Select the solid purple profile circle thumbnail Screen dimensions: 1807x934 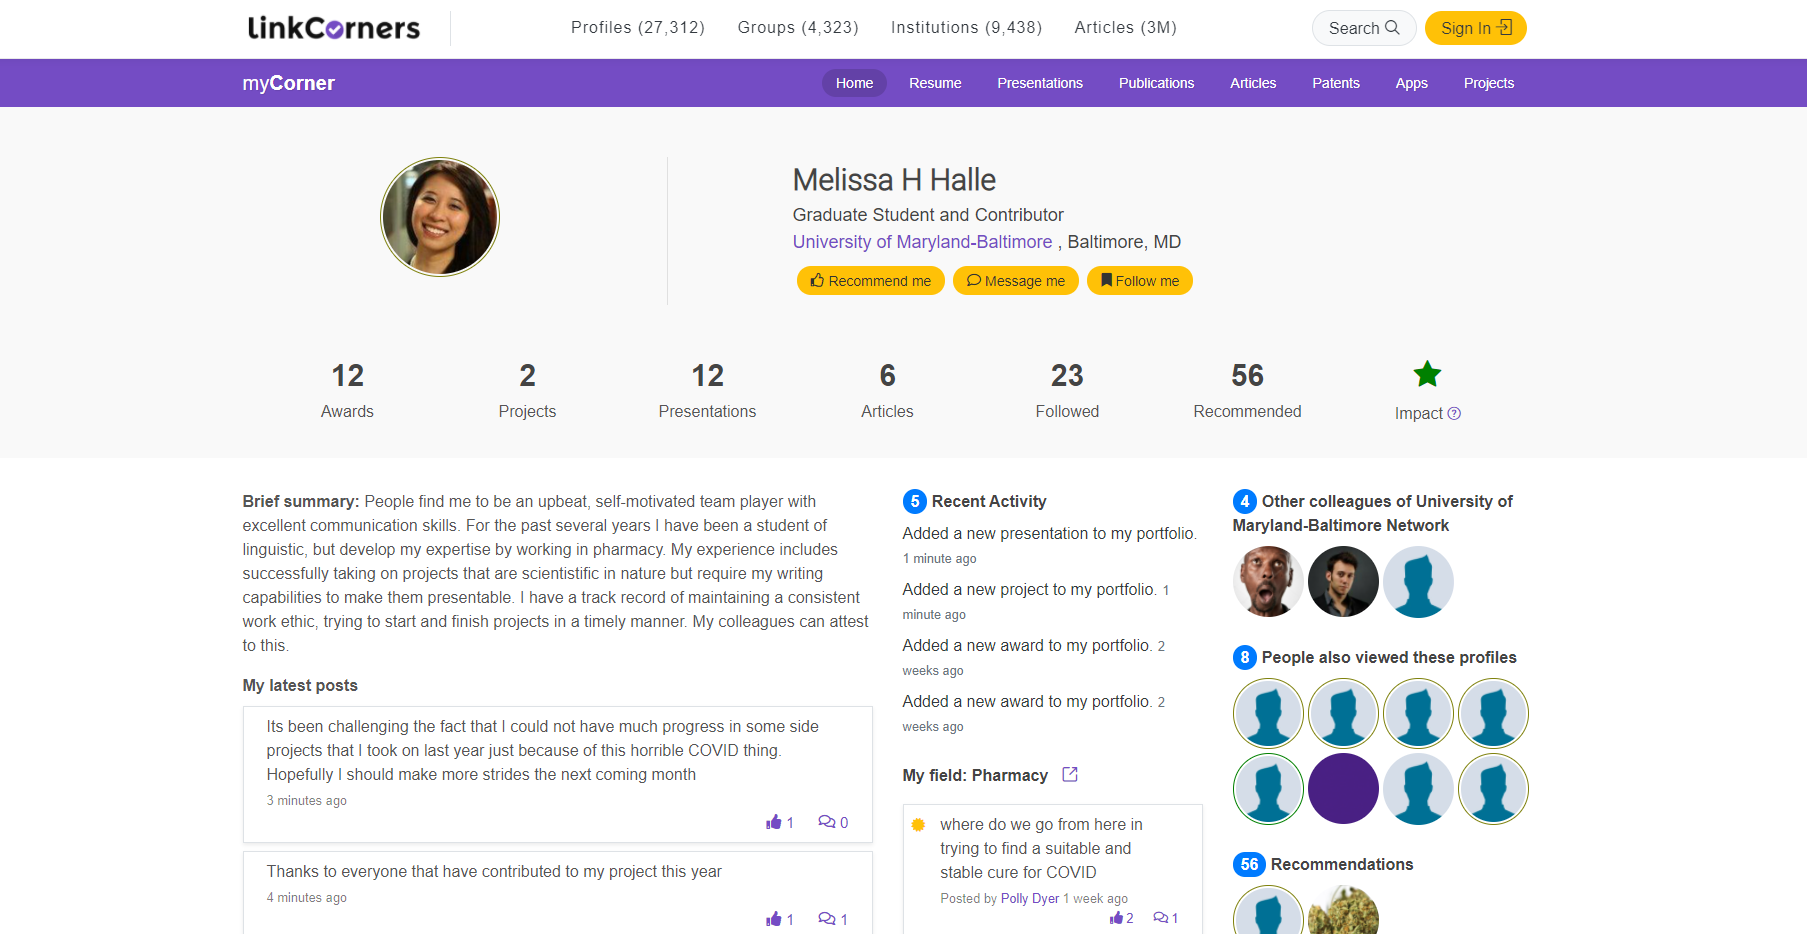pyautogui.click(x=1343, y=789)
